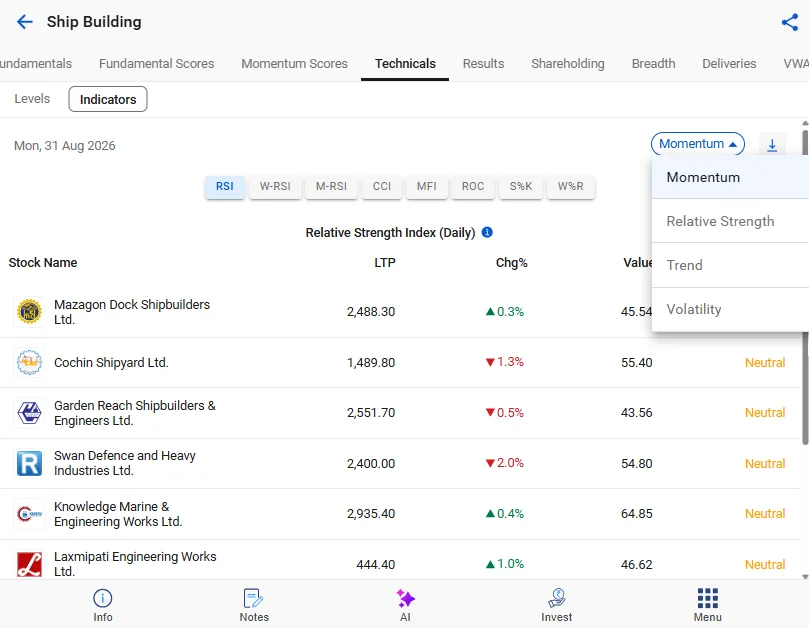Select the ROC indicator chip
This screenshot has width=809, height=628.
473,186
